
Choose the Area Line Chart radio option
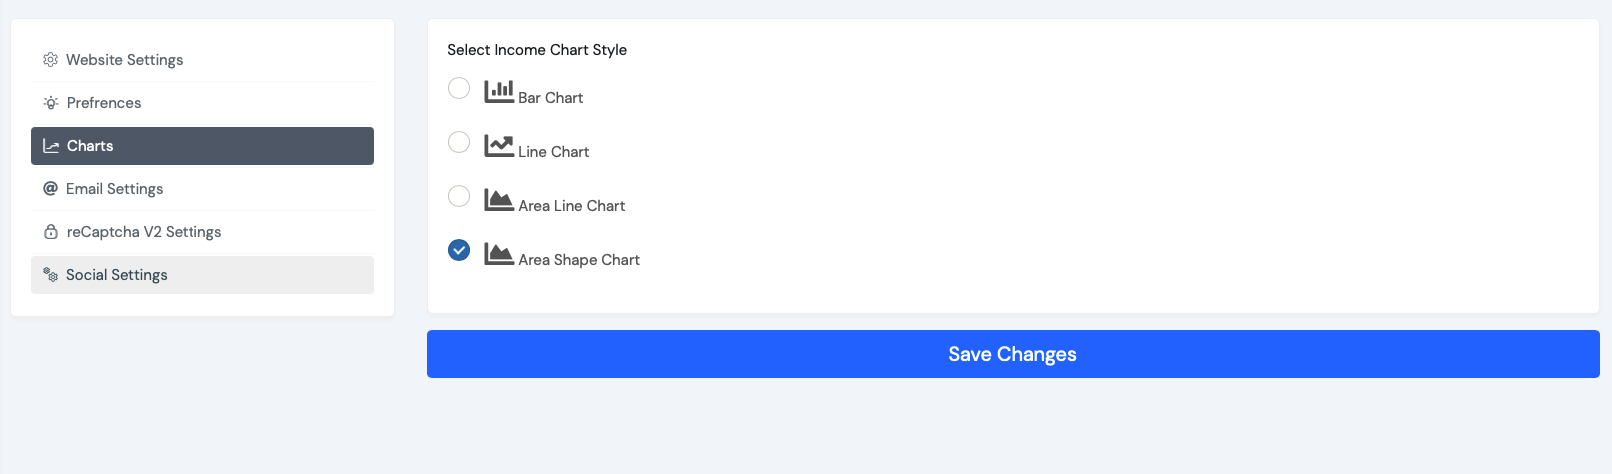point(459,196)
